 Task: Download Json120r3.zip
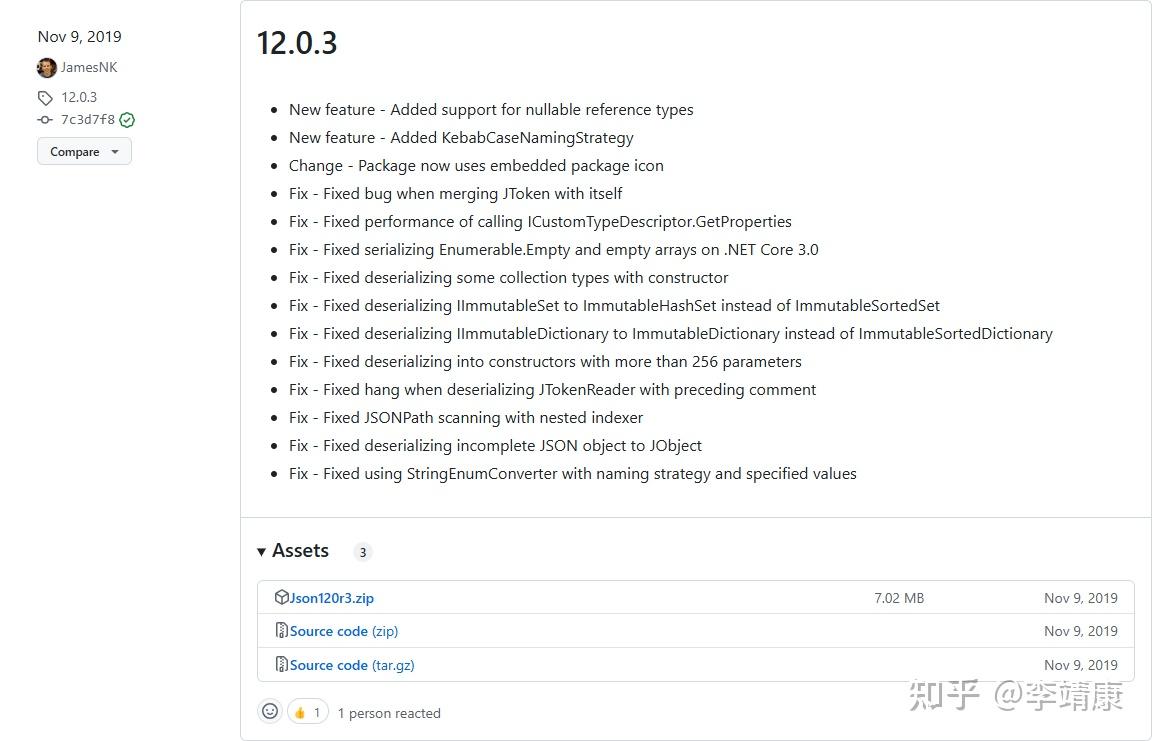[x=332, y=598]
